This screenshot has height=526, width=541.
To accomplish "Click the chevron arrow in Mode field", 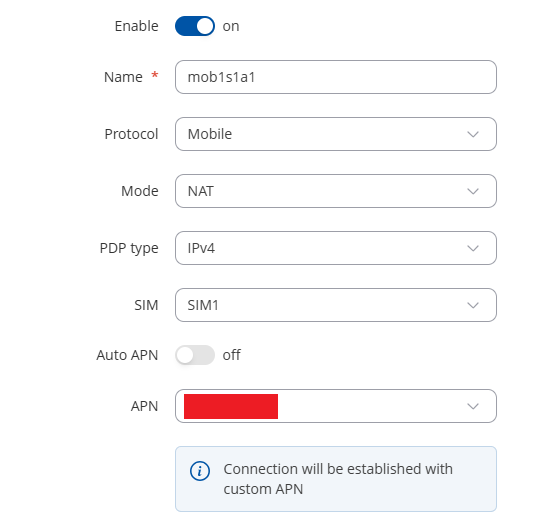I will pyautogui.click(x=473, y=191).
